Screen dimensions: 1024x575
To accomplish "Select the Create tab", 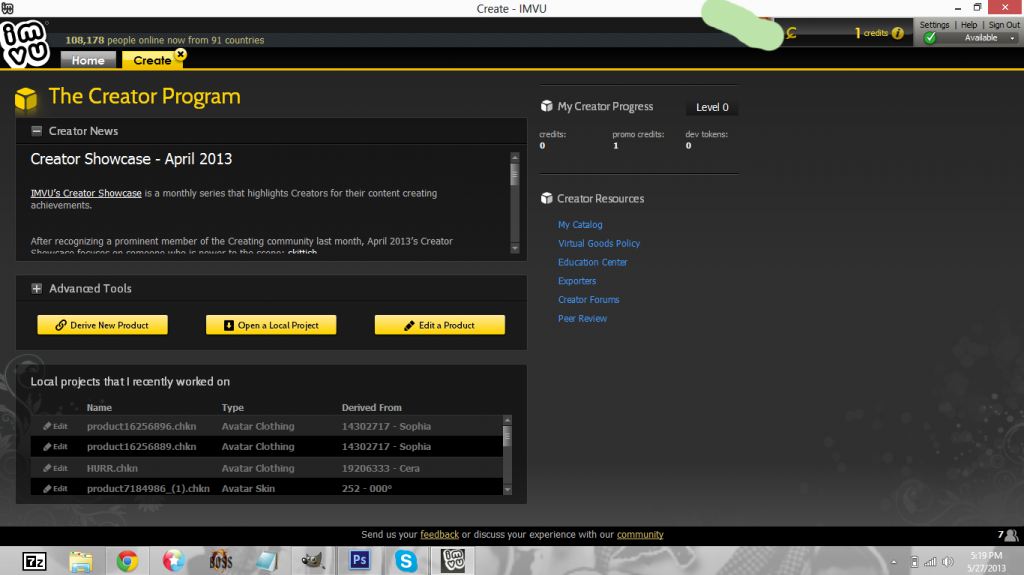I will click(152, 60).
